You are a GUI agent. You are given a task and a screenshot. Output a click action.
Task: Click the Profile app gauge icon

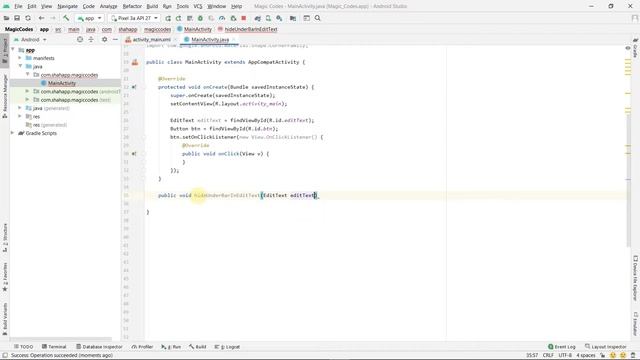(x=222, y=18)
